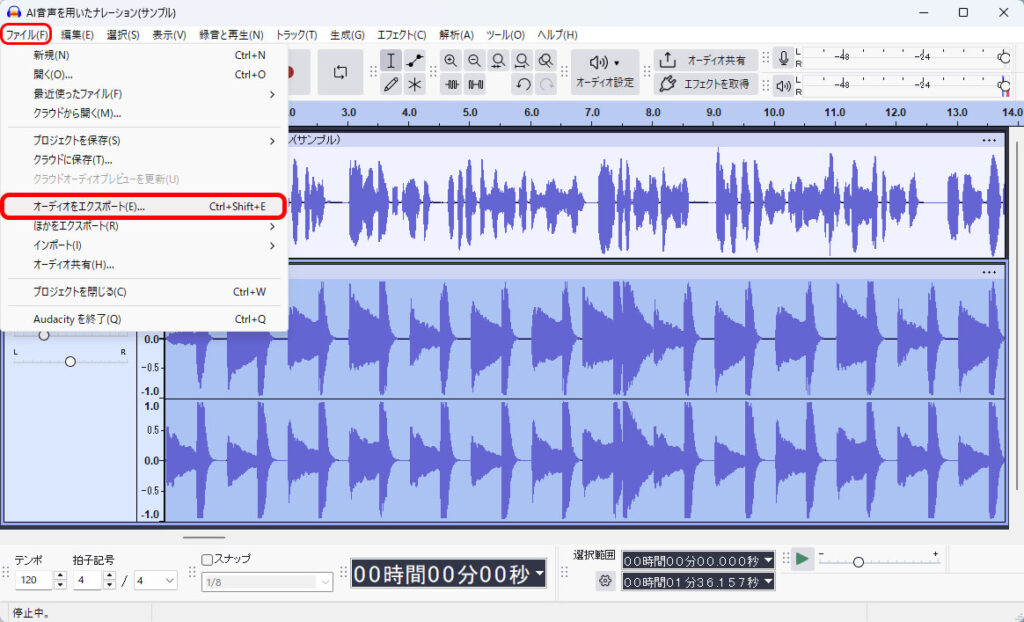
Task: Open selection start time format dropdown
Action: tap(768, 561)
